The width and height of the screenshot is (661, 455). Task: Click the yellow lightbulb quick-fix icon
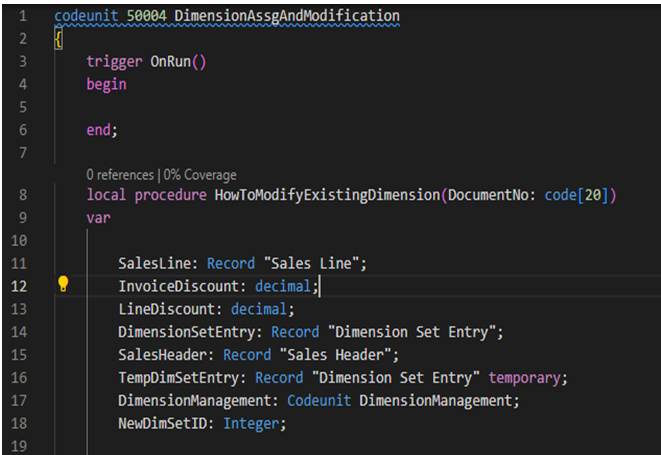pyautogui.click(x=63, y=284)
